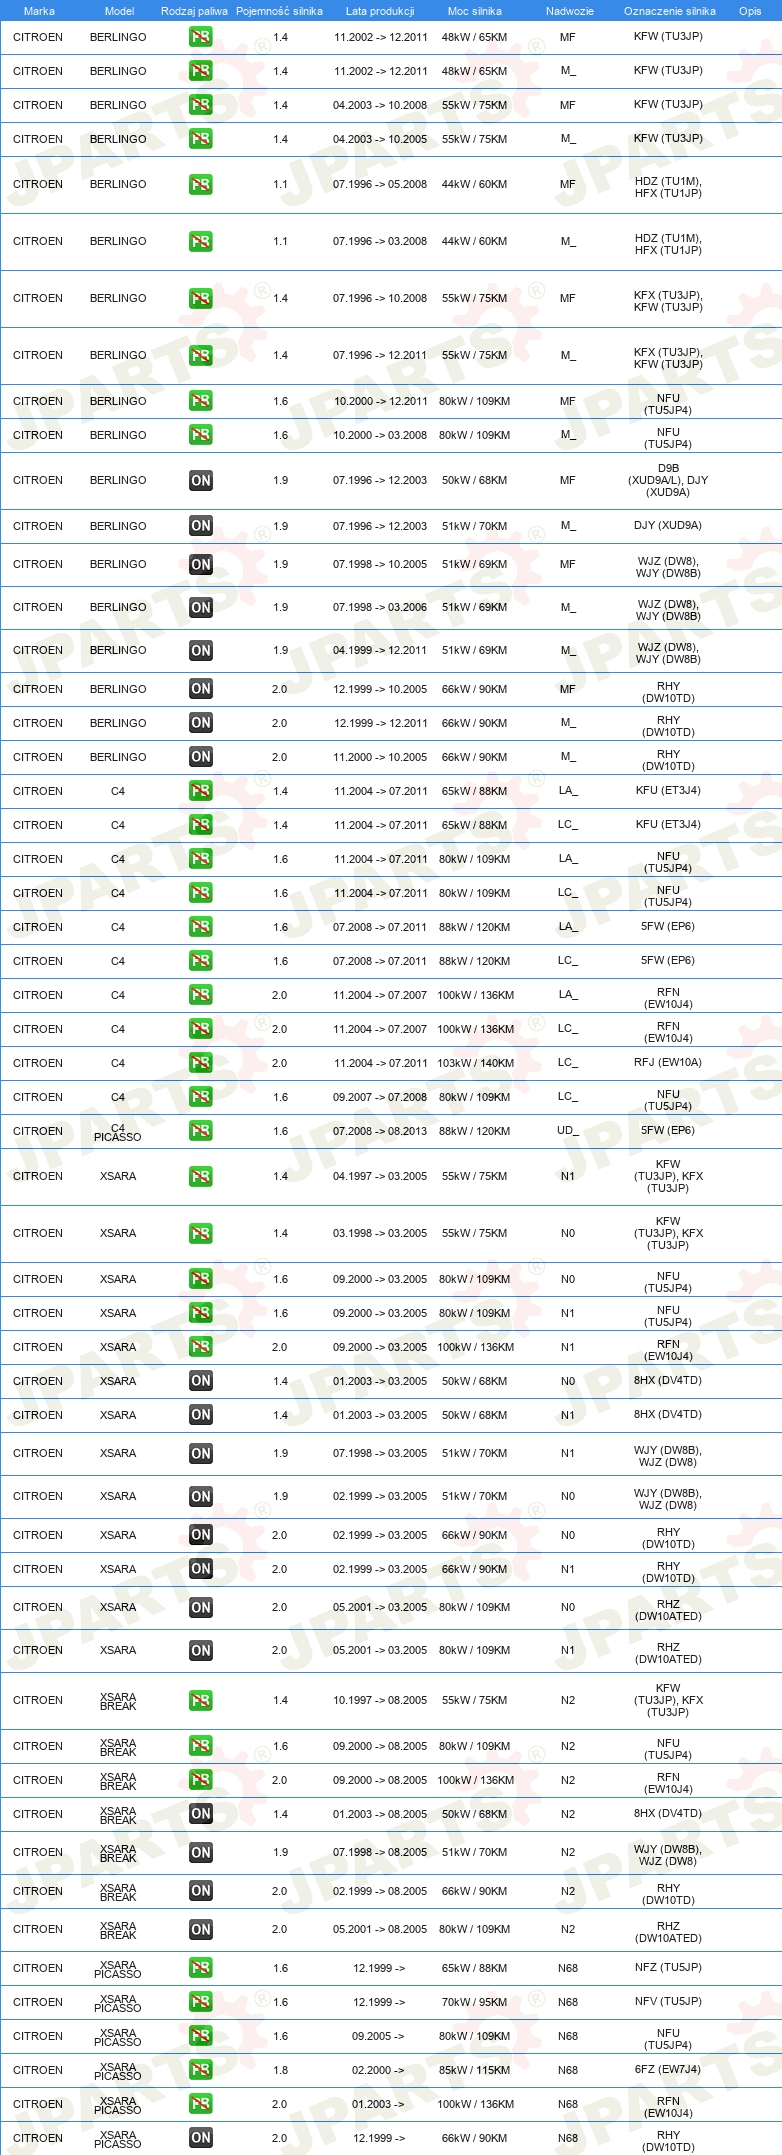Click the Opis column header
Image resolution: width=782 pixels, height=2155 pixels.
pyautogui.click(x=750, y=11)
